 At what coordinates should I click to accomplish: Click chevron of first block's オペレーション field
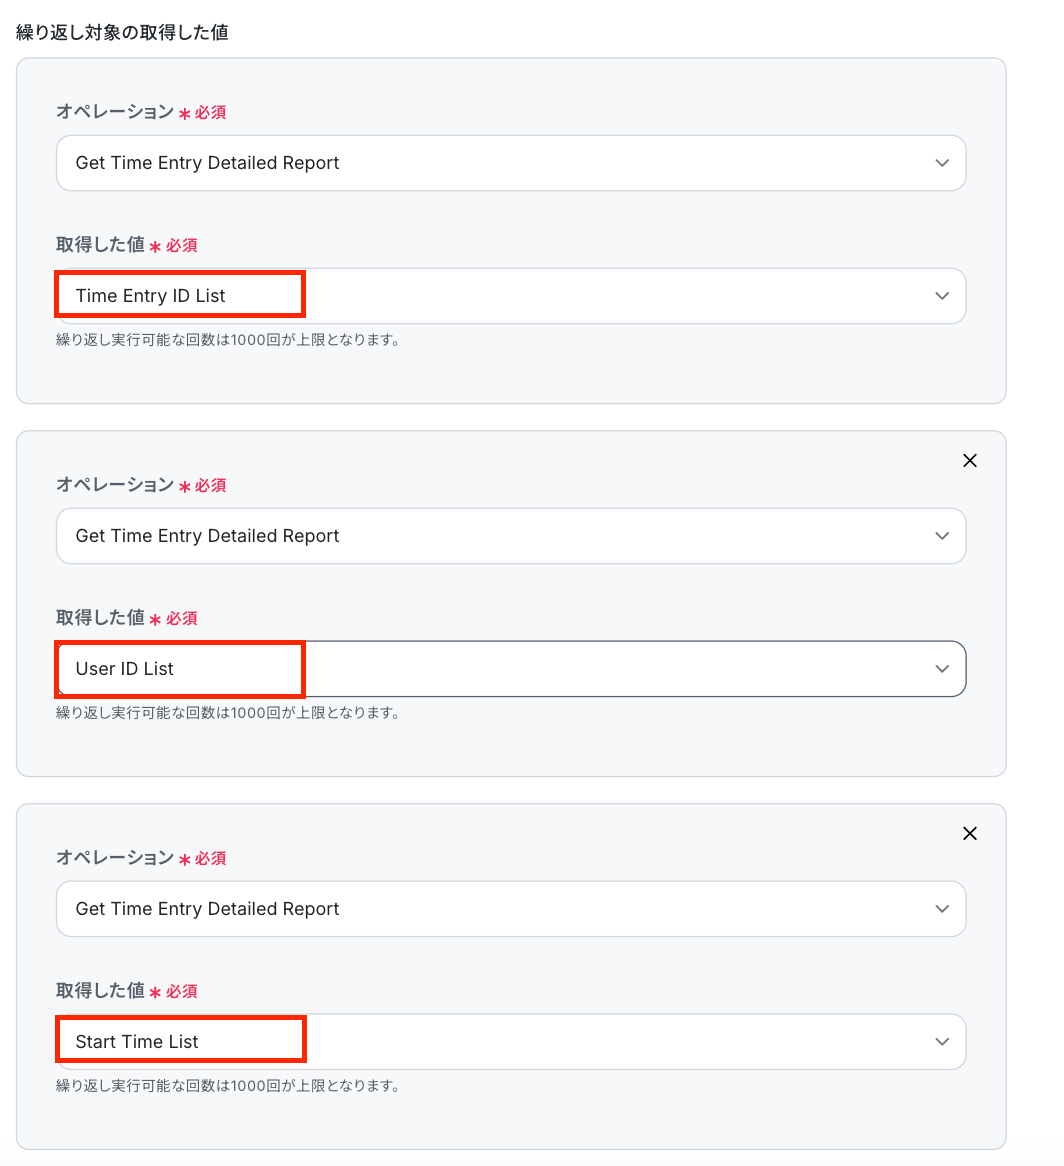[x=941, y=163]
